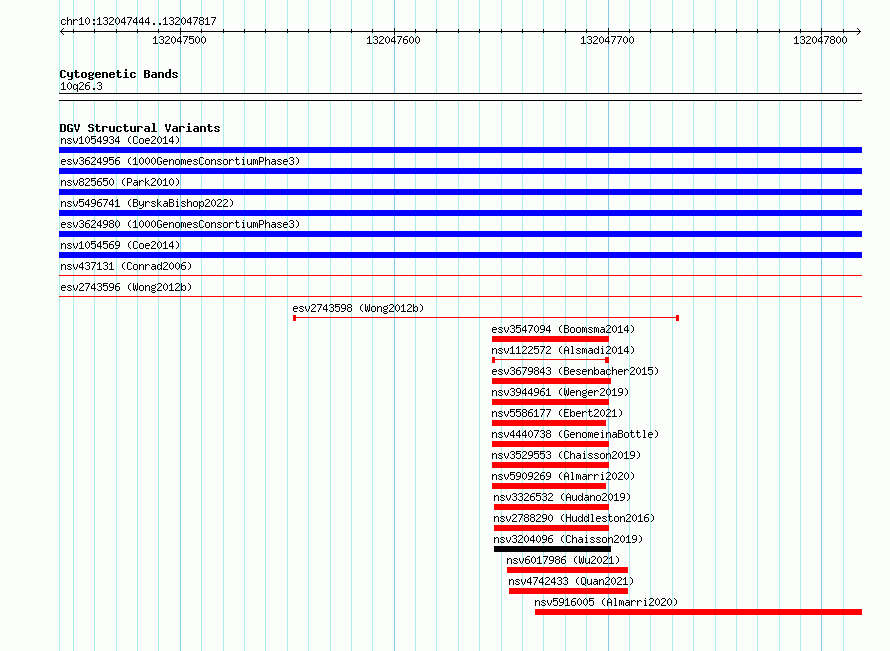Viewport: 890px width, 651px height.
Task: Click nsv3529553 (Chaisson2019) label
Action: coord(566,455)
